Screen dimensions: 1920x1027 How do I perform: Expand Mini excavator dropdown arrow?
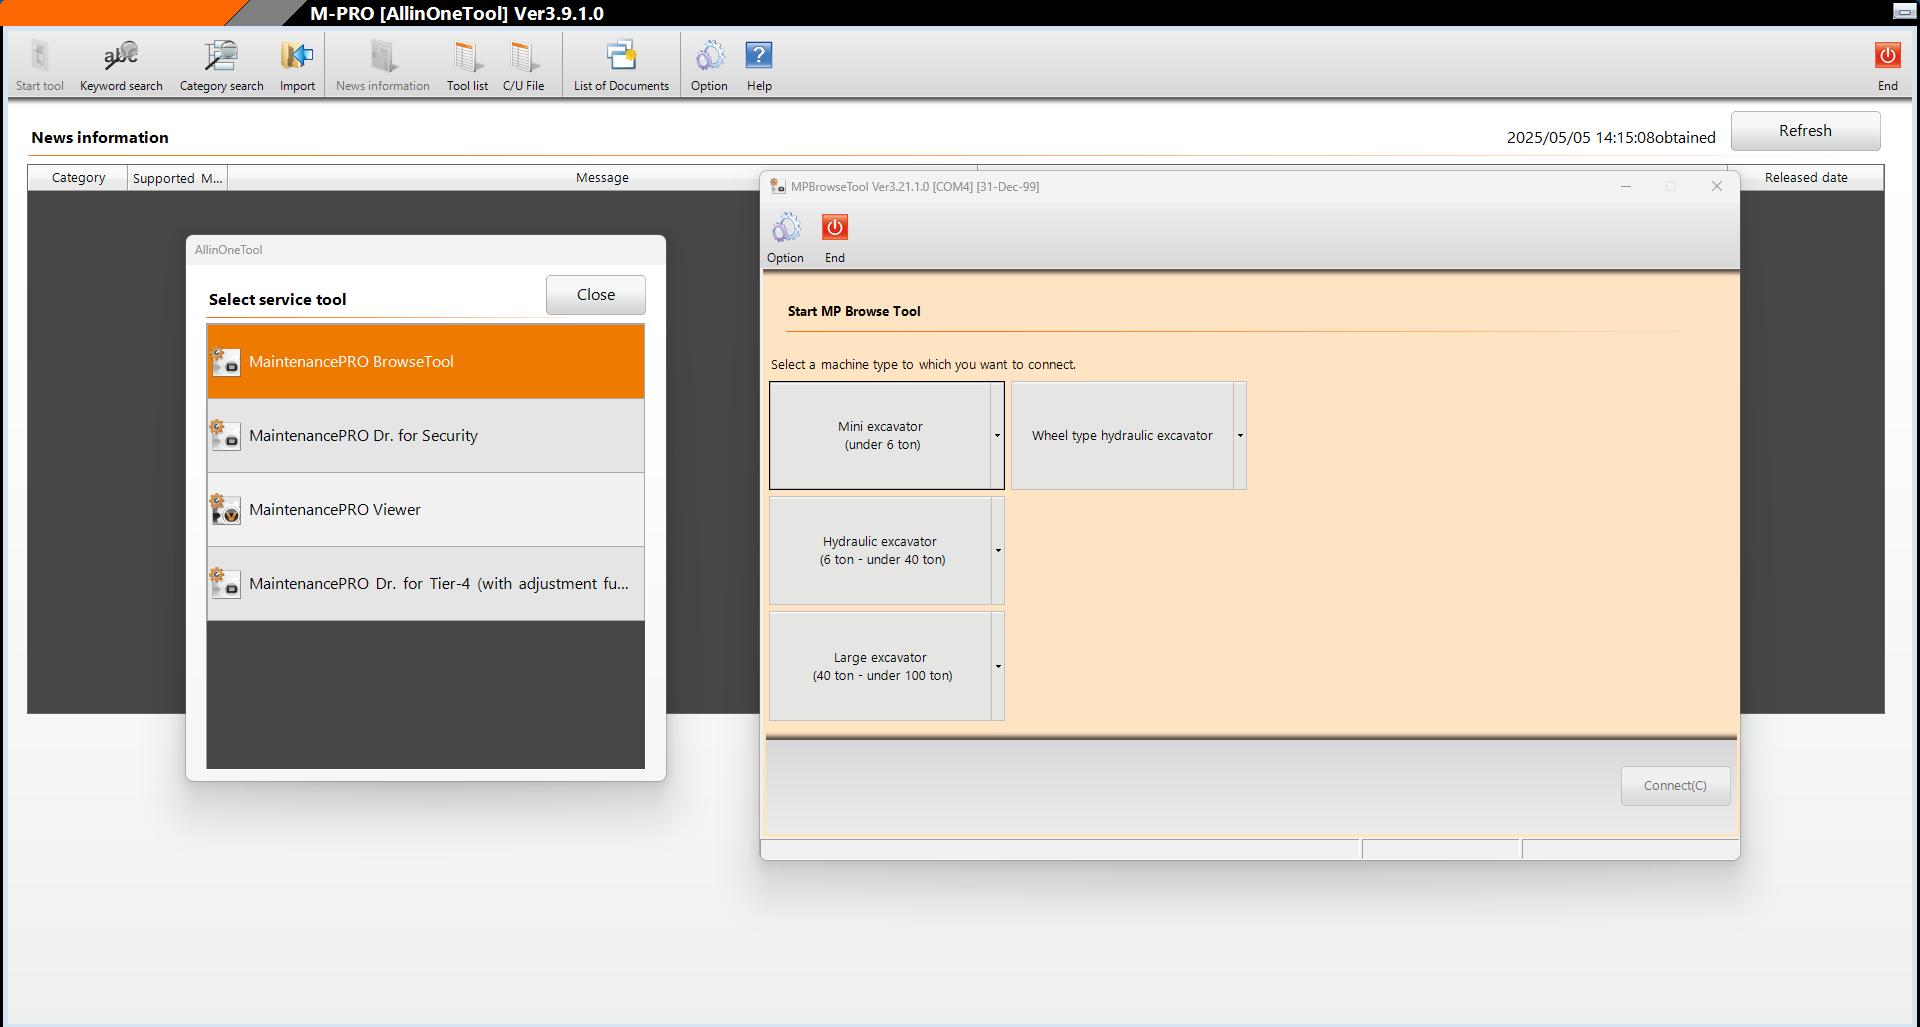click(x=997, y=435)
